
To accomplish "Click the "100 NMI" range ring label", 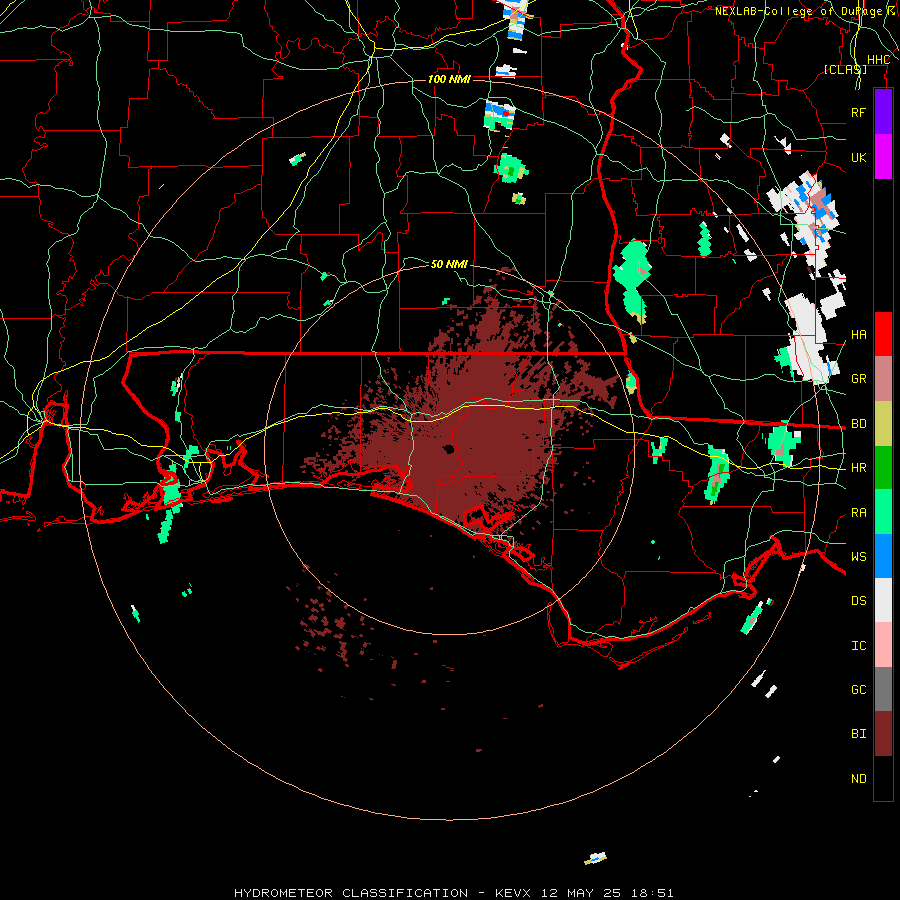I will (449, 79).
